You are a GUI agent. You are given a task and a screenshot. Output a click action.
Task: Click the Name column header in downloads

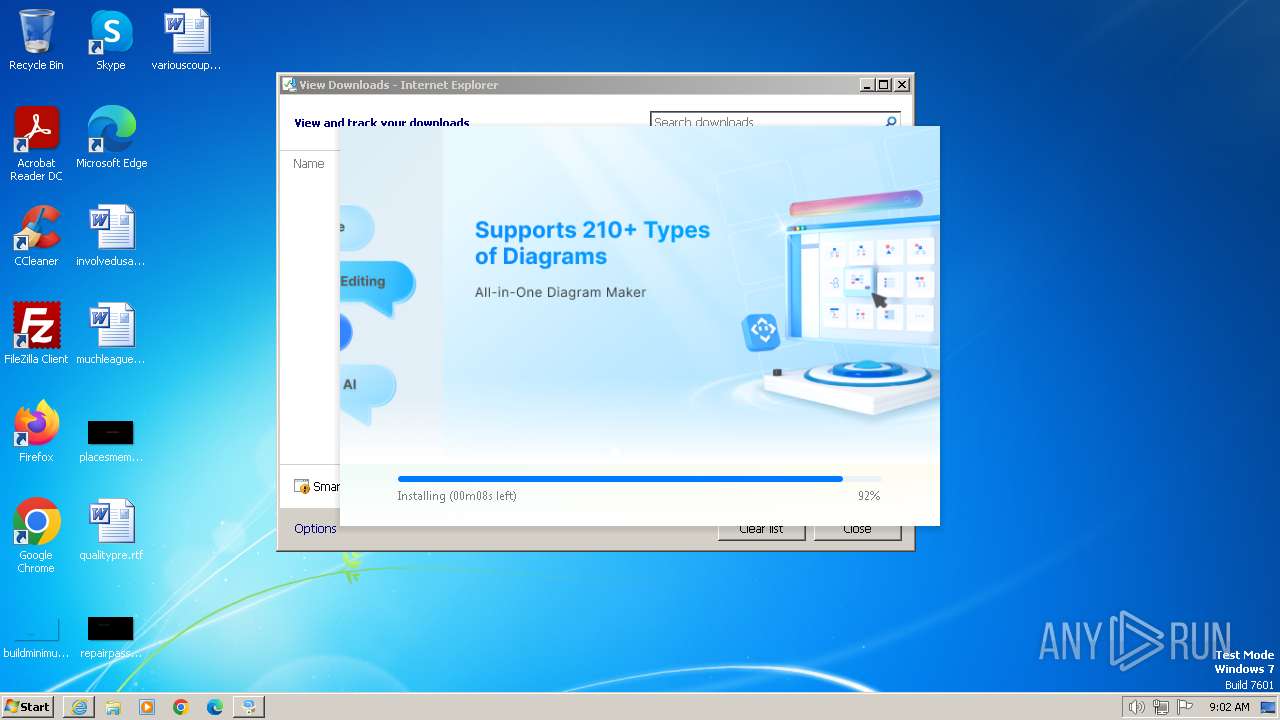(x=309, y=164)
